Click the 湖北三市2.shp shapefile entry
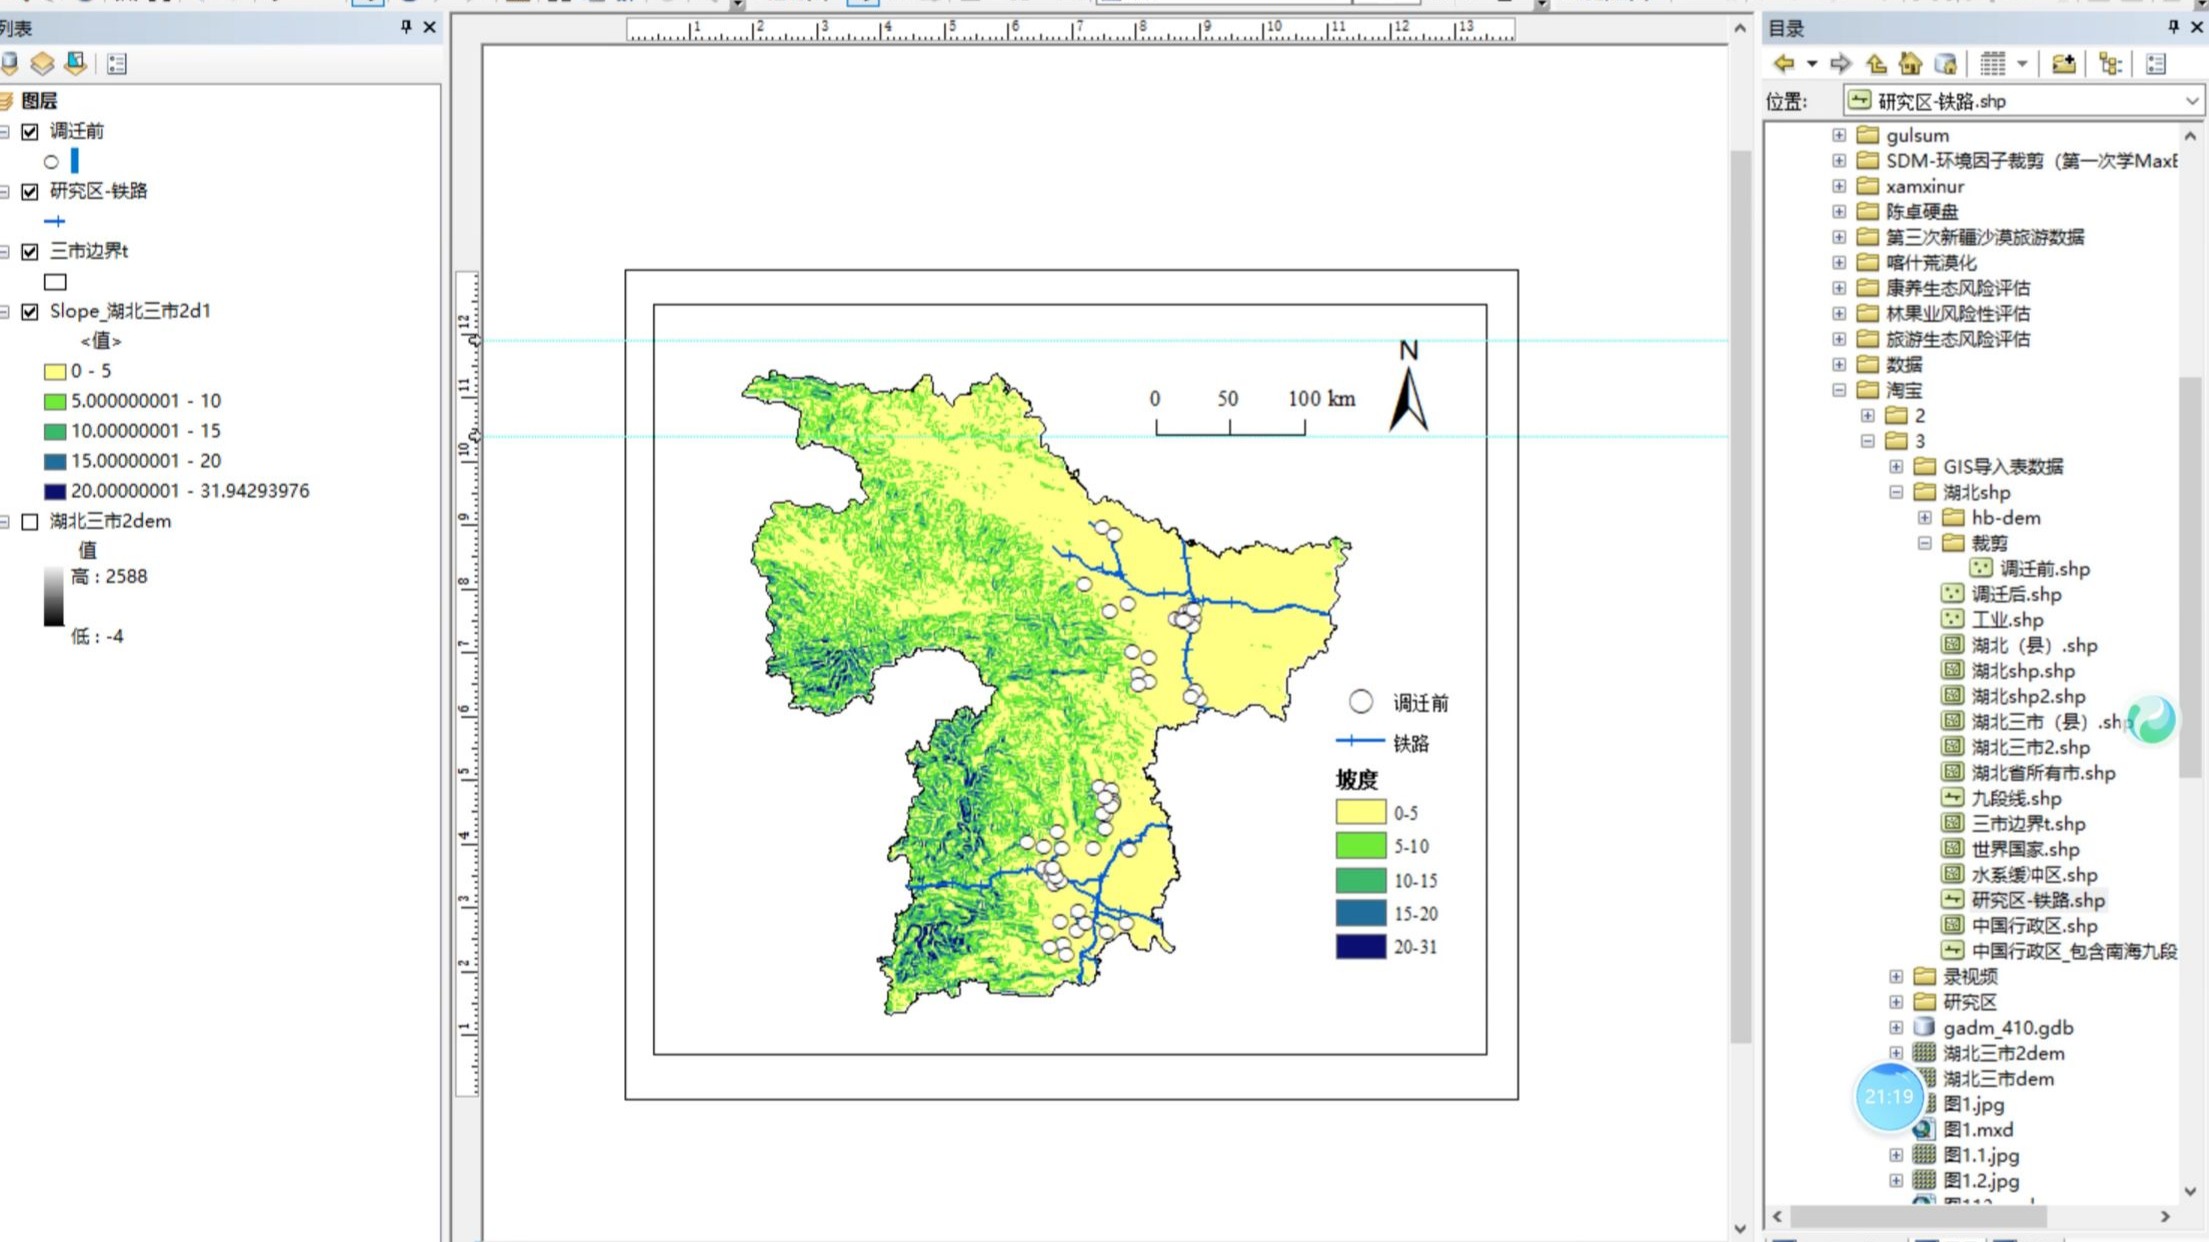This screenshot has height=1242, width=2209. pyautogui.click(x=2031, y=747)
